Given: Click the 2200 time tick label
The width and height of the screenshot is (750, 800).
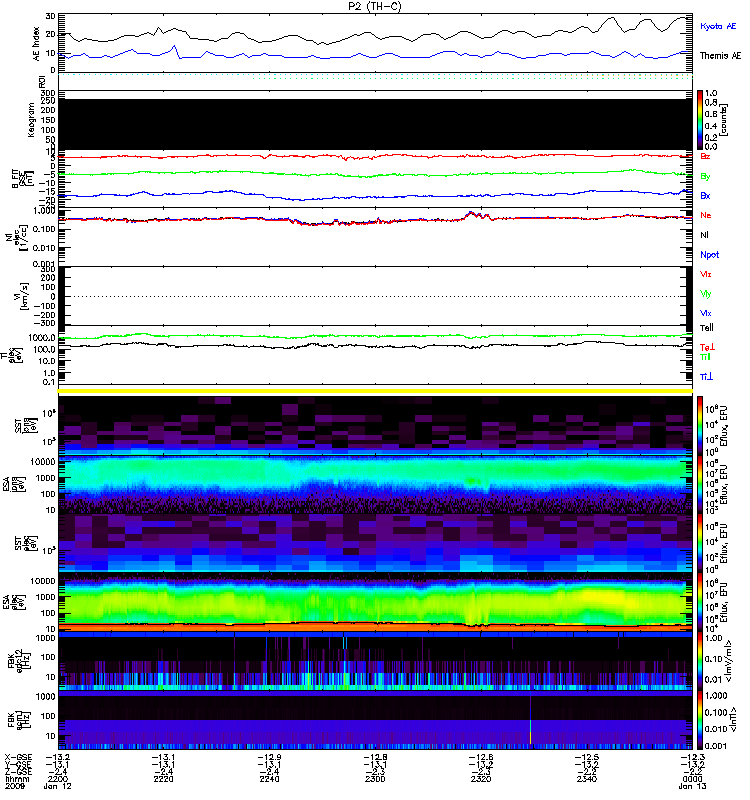Looking at the screenshot, I should click(57, 779).
